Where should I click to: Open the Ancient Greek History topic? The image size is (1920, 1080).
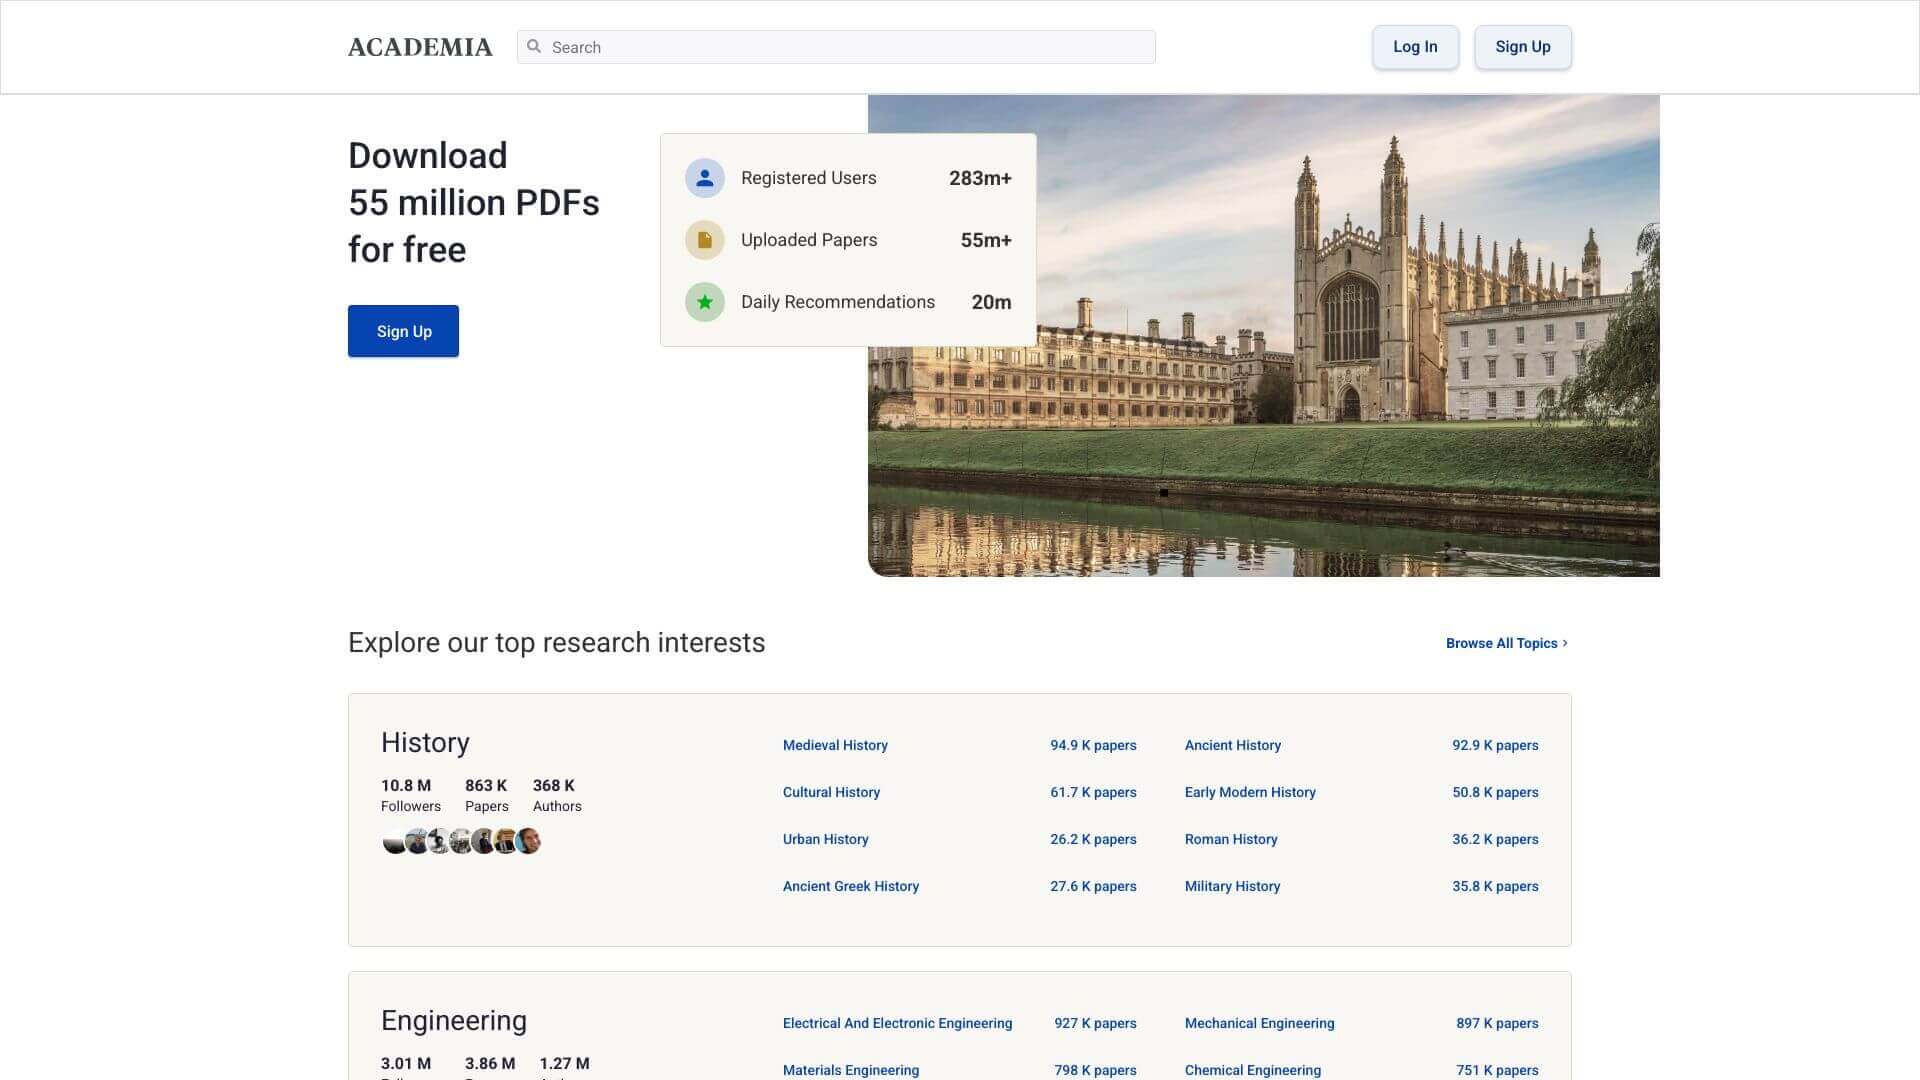(851, 886)
